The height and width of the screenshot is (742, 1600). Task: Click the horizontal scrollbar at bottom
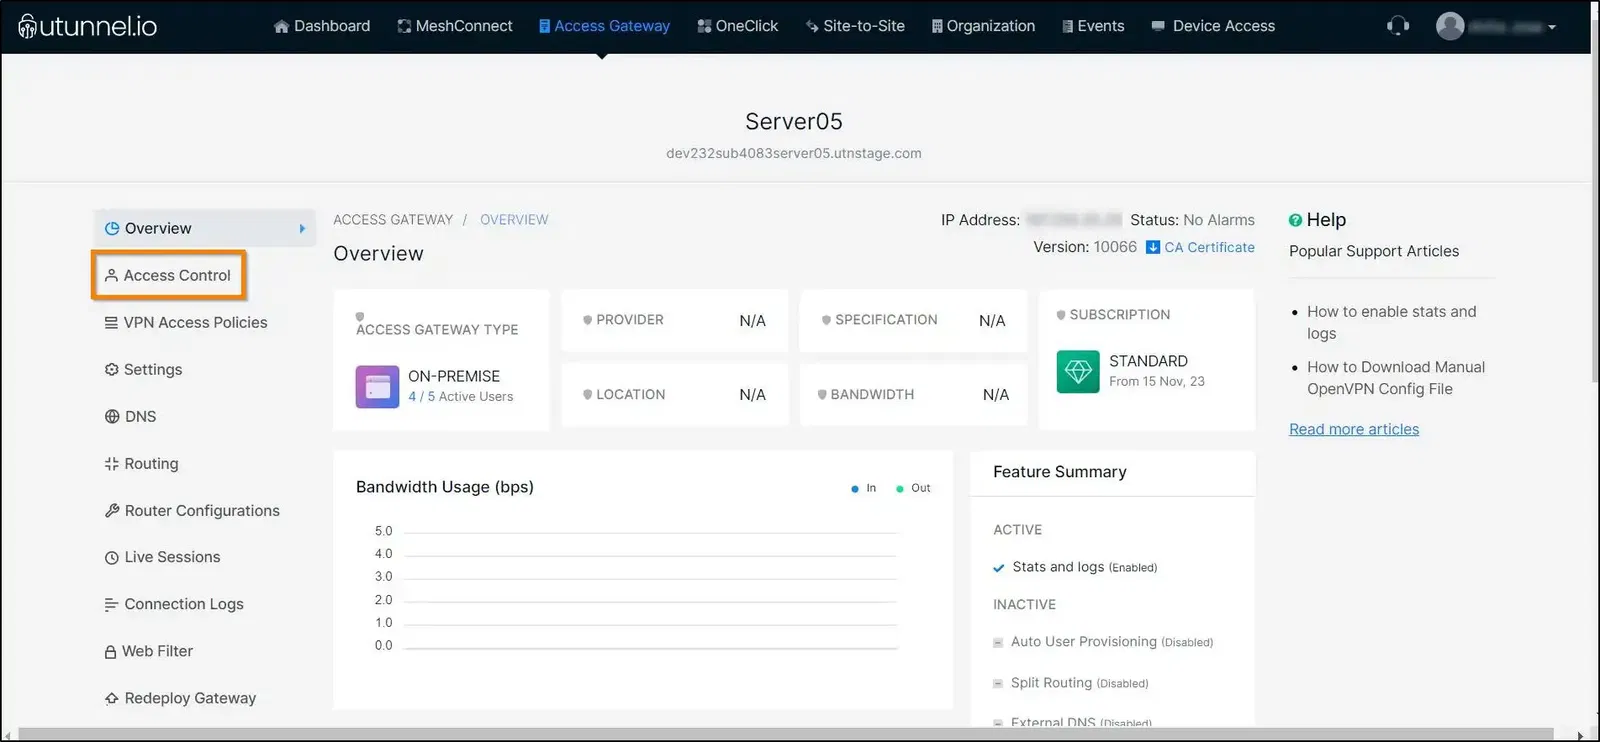click(785, 735)
